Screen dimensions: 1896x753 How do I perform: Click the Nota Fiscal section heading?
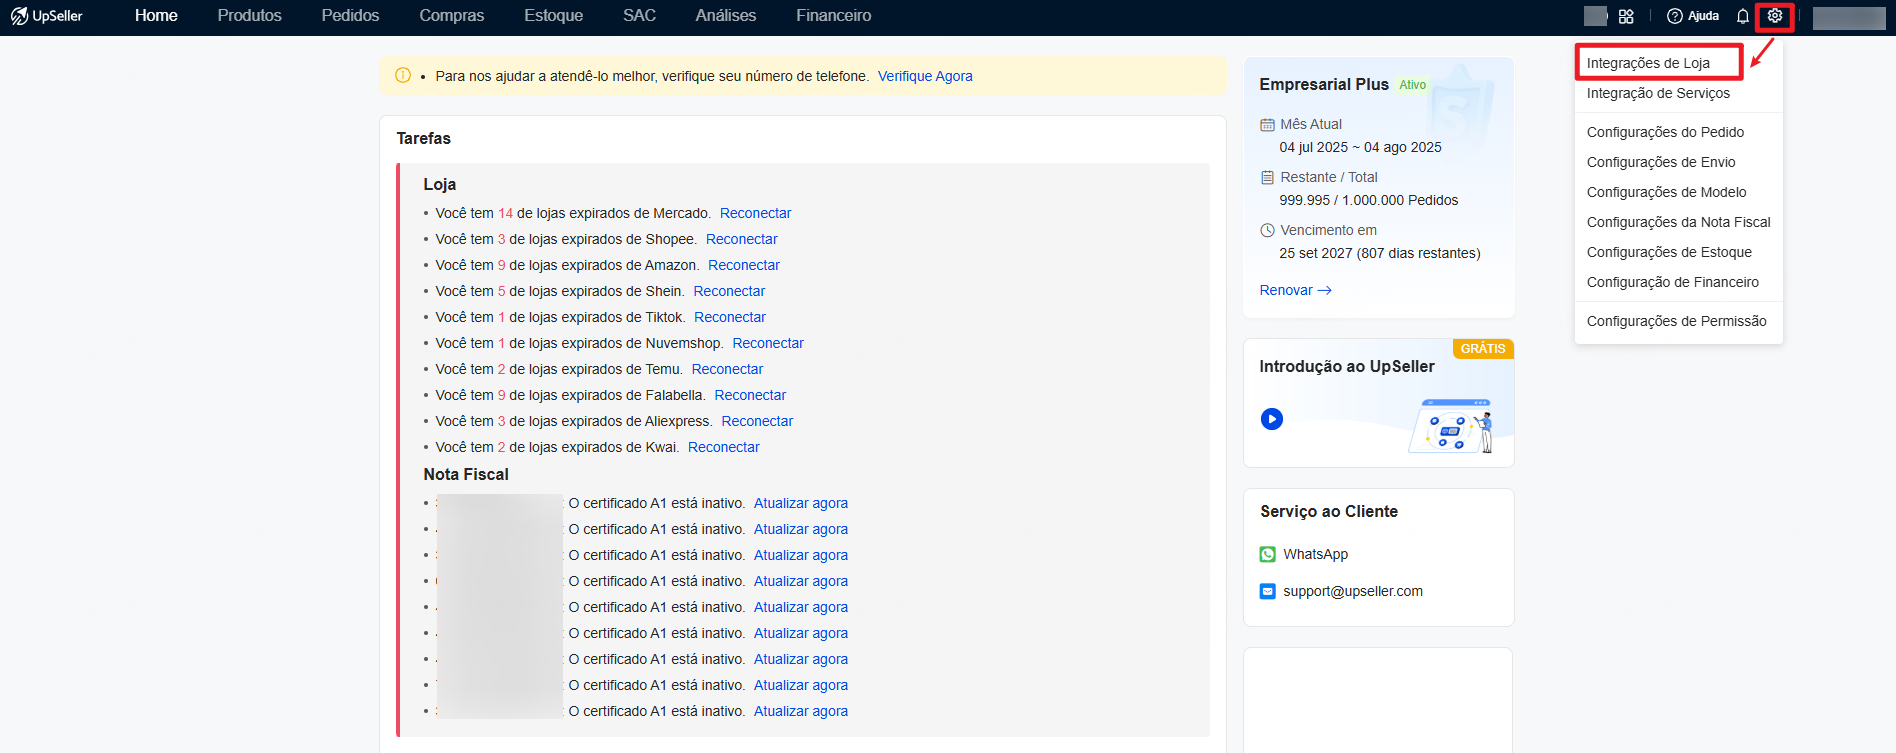(x=466, y=475)
